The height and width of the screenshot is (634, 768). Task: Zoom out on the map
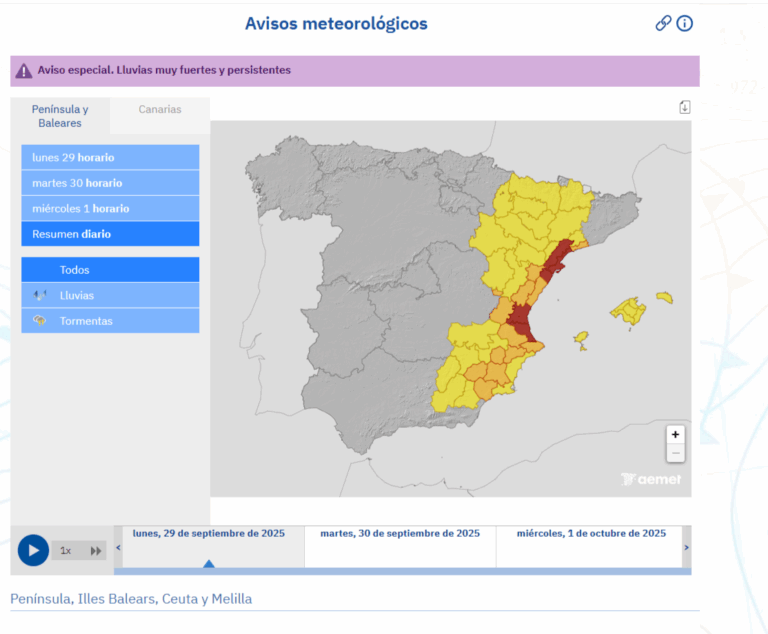(675, 453)
